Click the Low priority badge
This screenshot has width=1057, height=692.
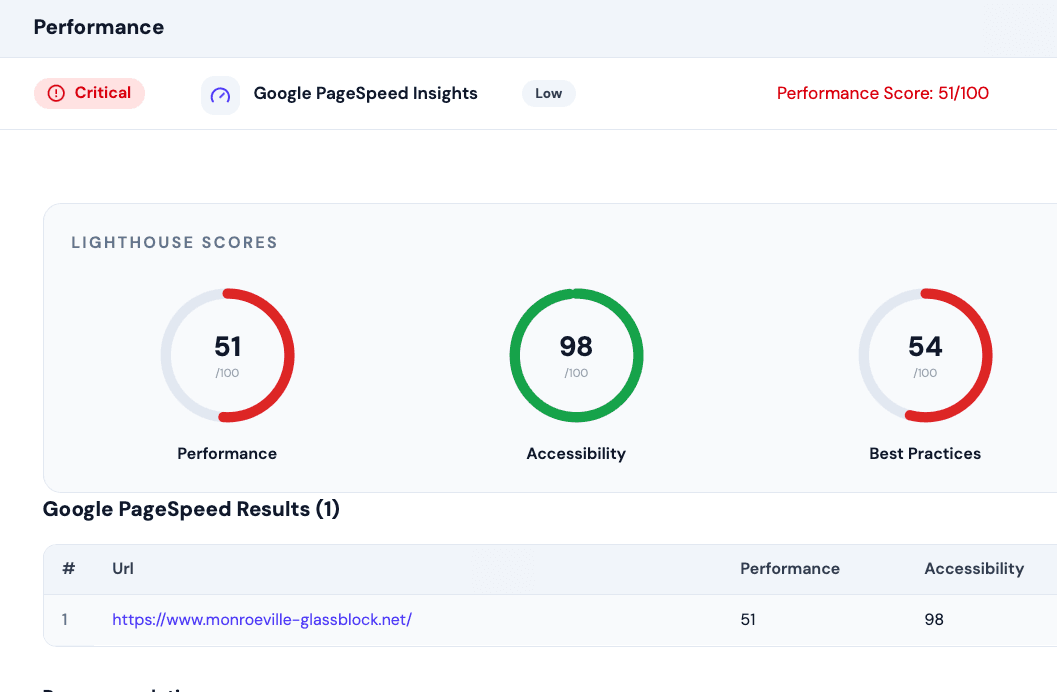coord(549,94)
